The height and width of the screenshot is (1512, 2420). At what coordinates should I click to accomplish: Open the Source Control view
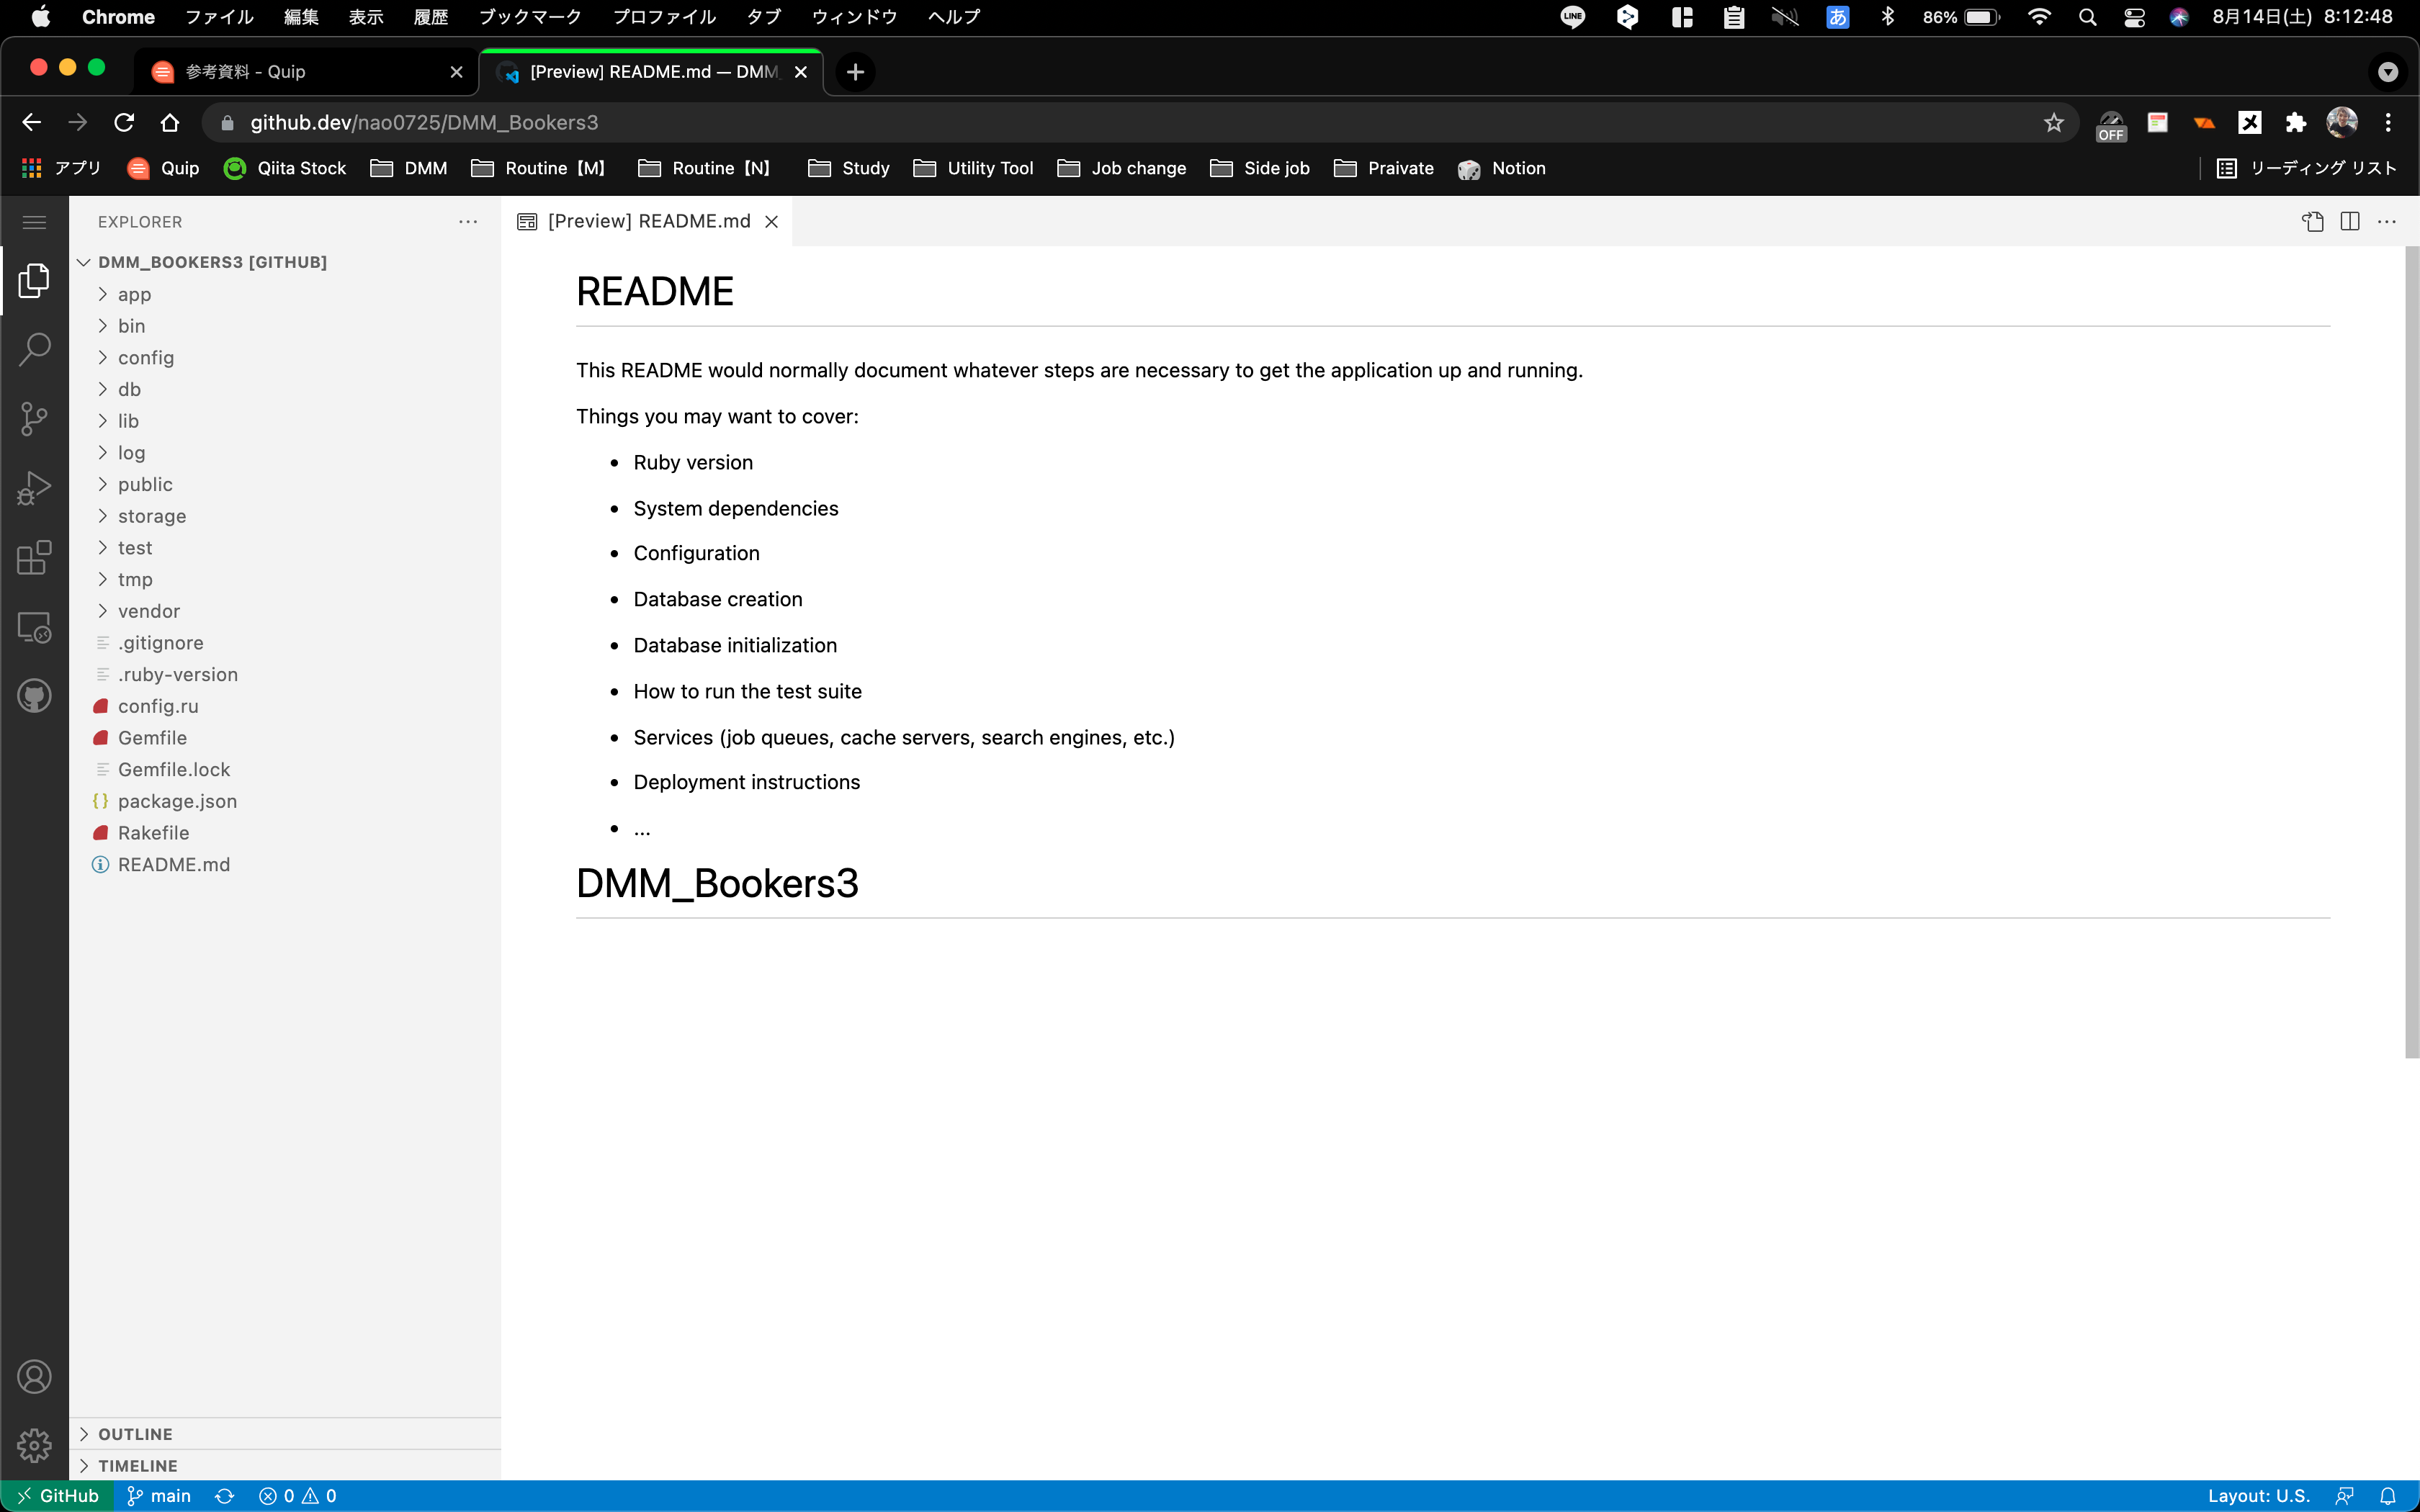tap(34, 419)
